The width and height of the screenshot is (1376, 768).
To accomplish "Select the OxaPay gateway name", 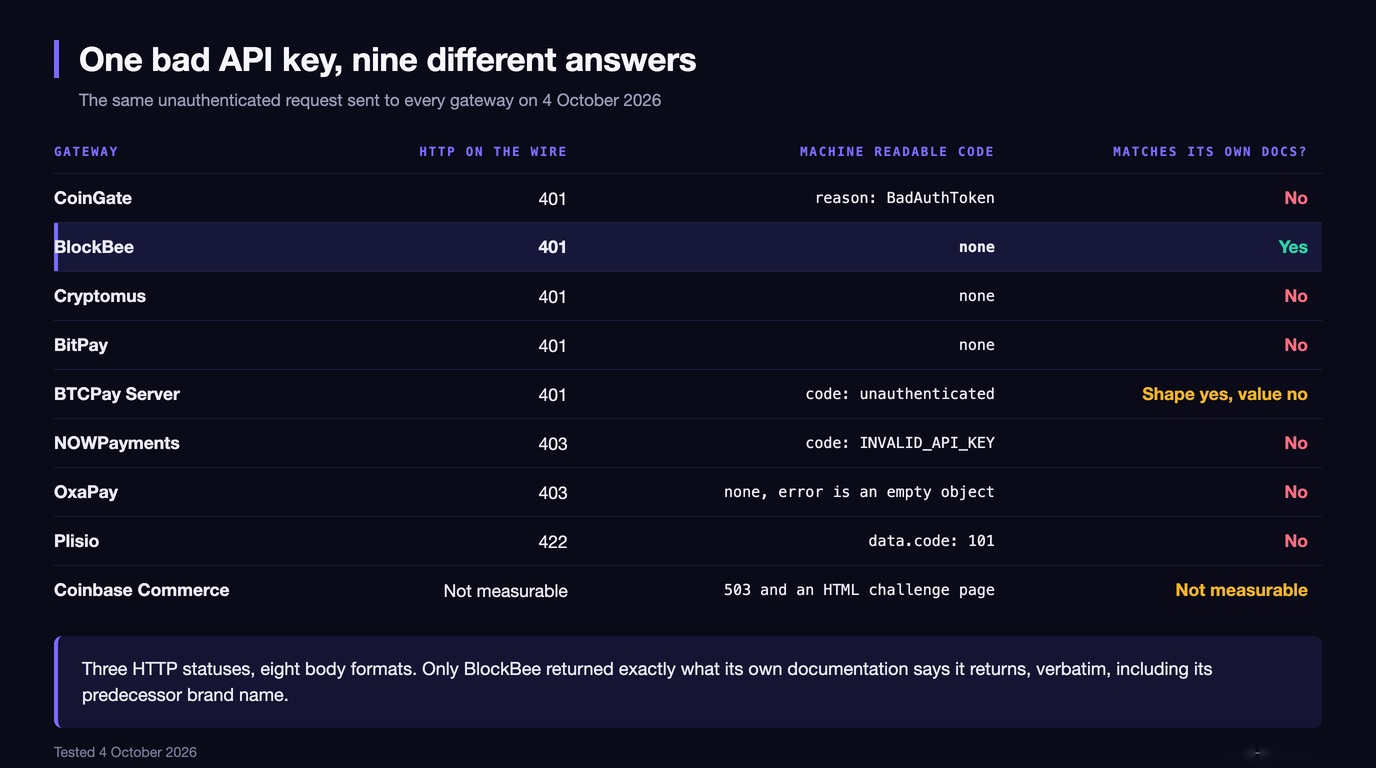I will pyautogui.click(x=86, y=492).
